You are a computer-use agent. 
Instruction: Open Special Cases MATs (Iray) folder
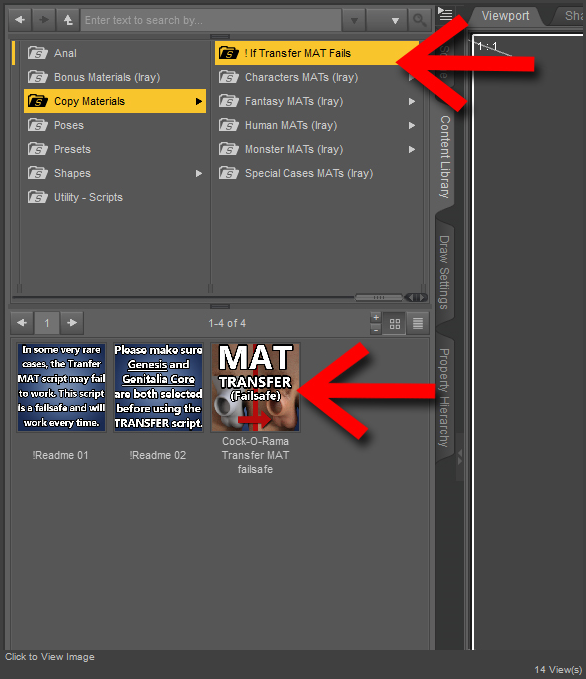[317, 173]
